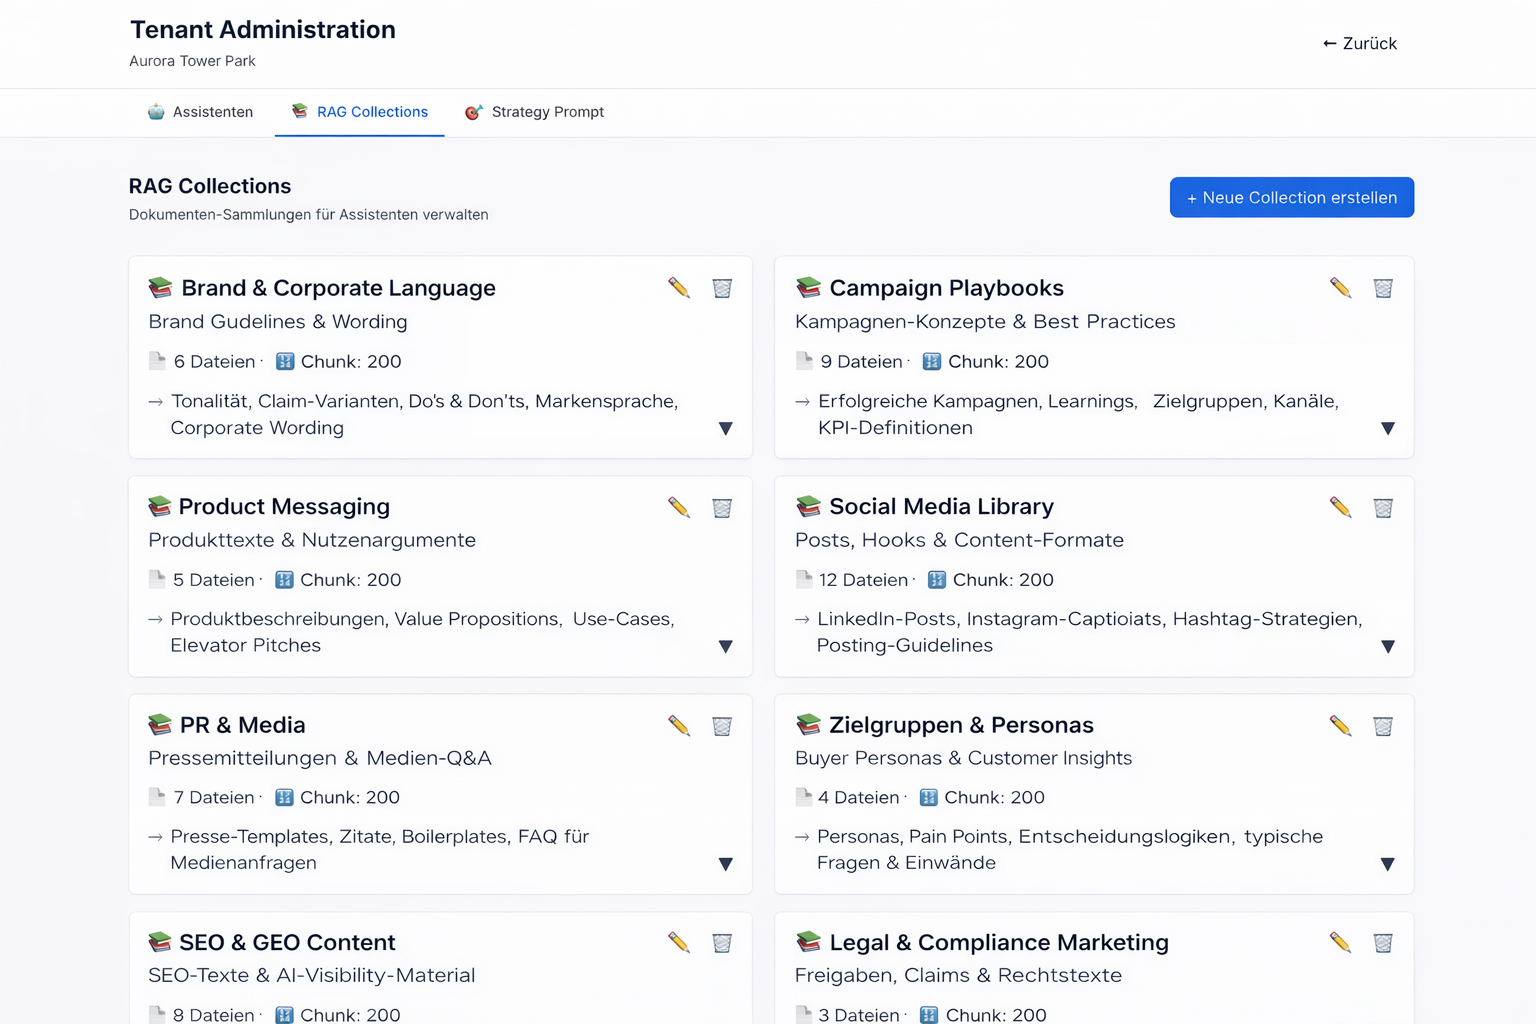Click pencil icon for Campaign Playbooks

pyautogui.click(x=1340, y=288)
